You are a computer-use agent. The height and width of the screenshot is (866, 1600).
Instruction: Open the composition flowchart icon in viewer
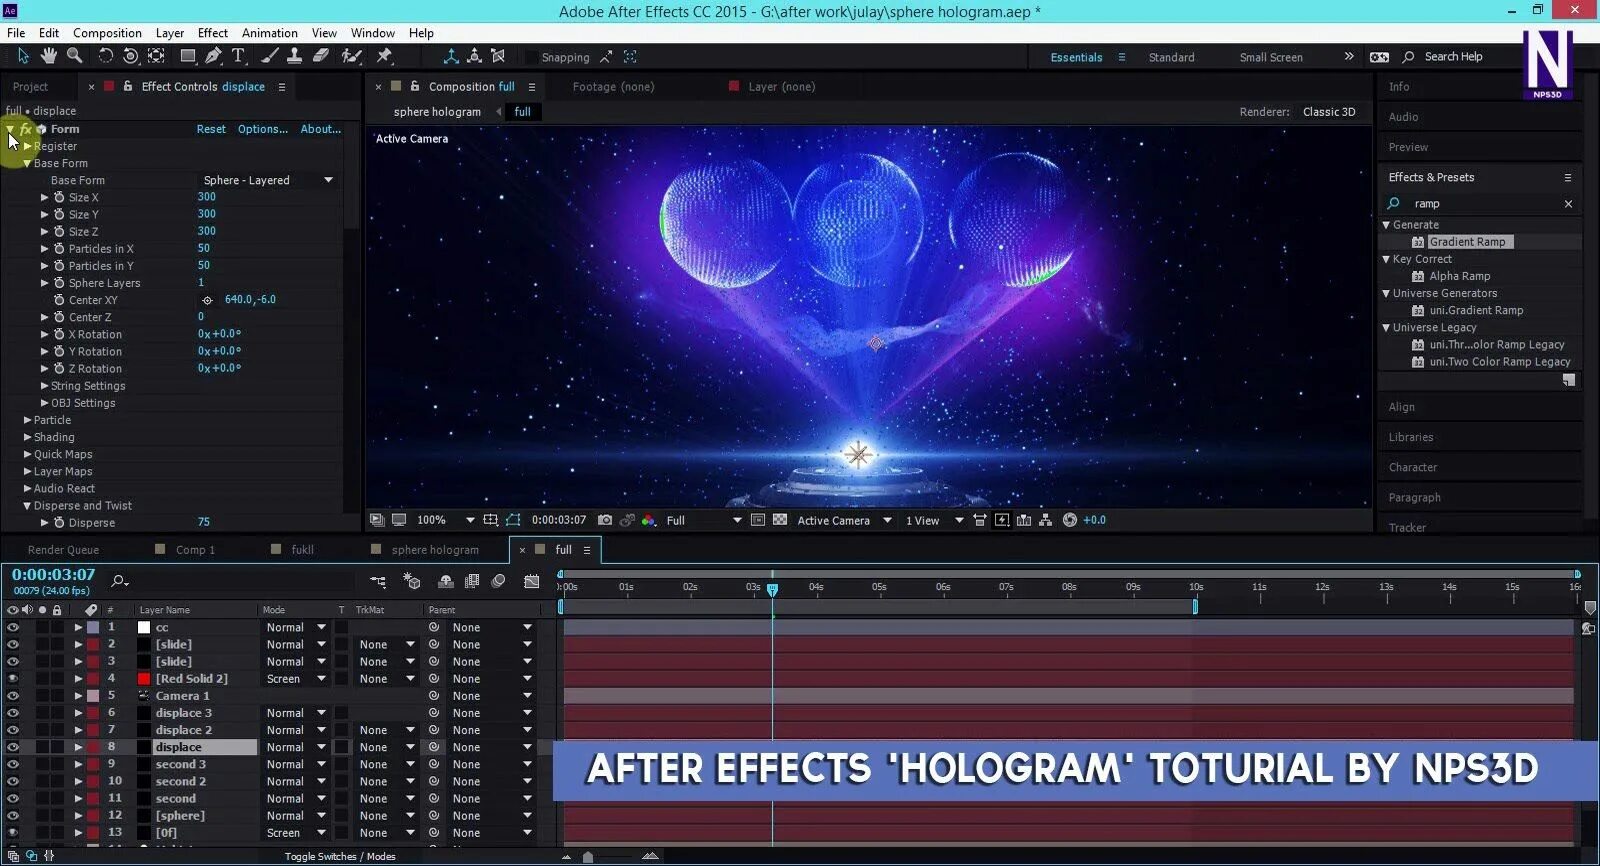click(x=1045, y=520)
